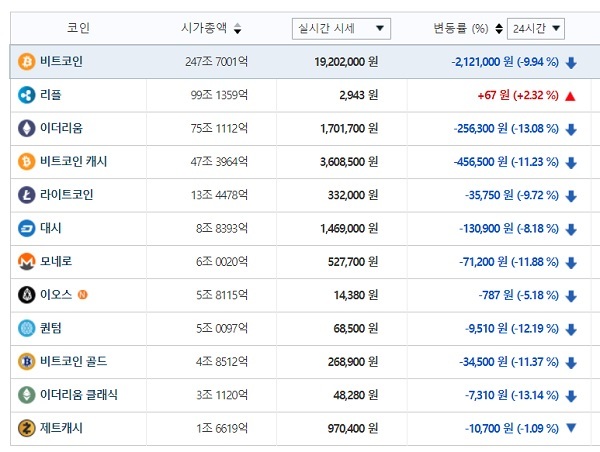The width and height of the screenshot is (600, 452).
Task: Open the 이더리움 coin name link
Action: (61, 128)
